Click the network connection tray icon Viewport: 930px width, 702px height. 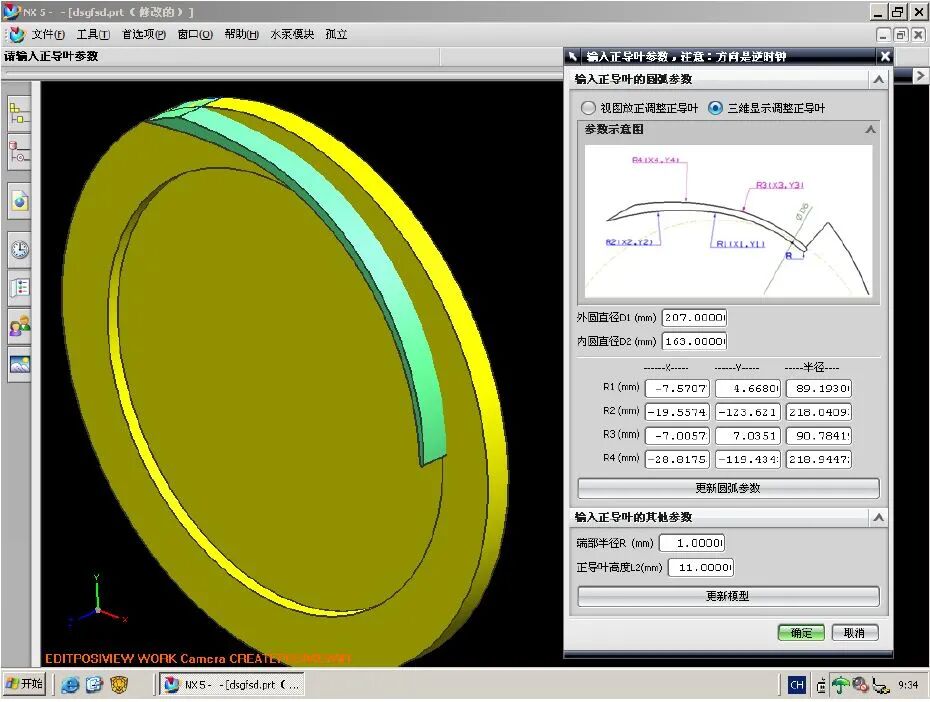(x=881, y=686)
